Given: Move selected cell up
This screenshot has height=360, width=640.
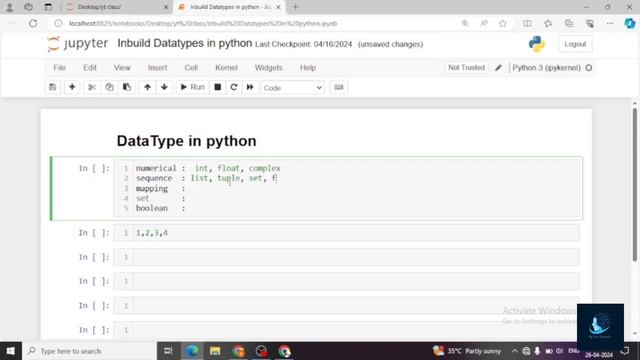Looking at the screenshot, I should tap(147, 87).
